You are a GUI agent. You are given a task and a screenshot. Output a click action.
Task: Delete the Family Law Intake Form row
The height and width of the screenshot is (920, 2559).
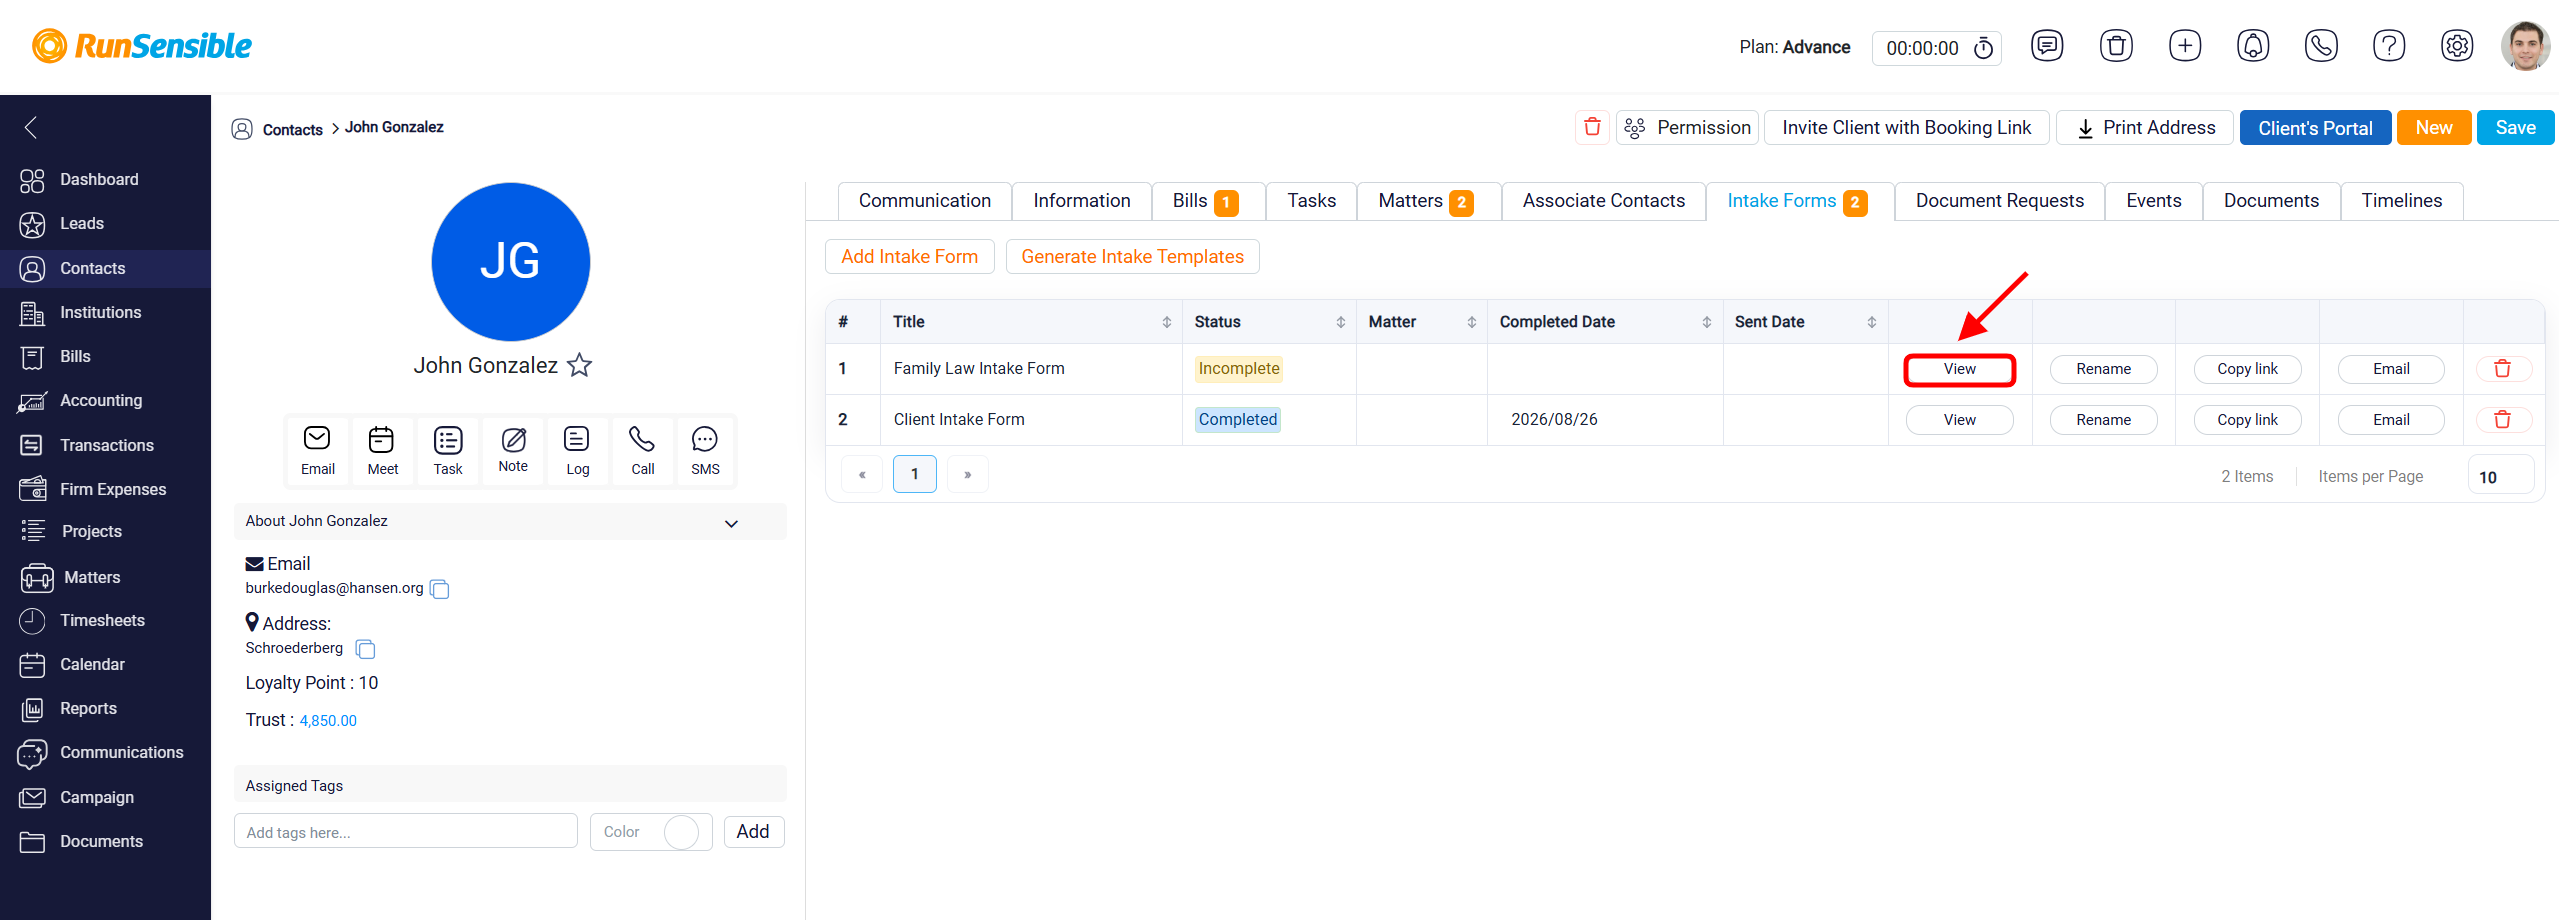[x=2502, y=369]
